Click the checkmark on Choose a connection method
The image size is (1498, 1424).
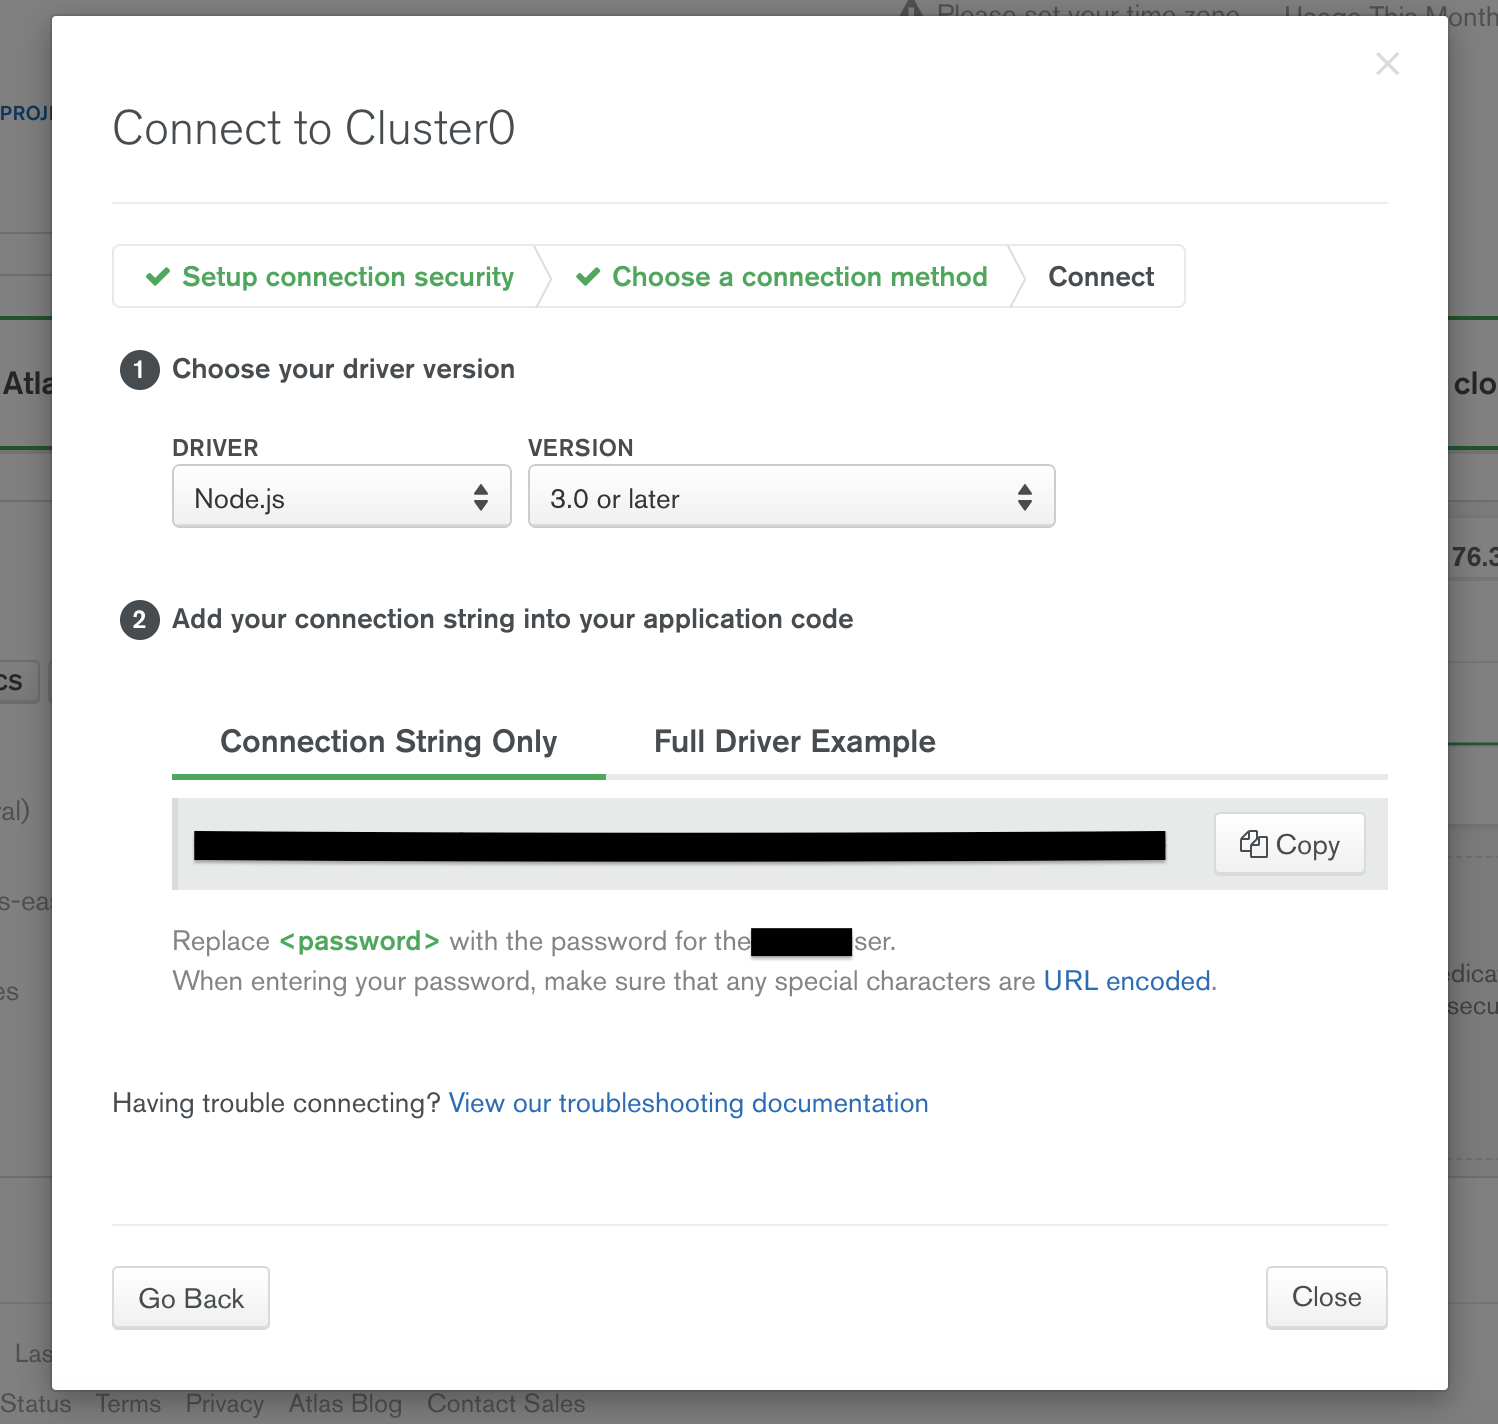point(588,277)
